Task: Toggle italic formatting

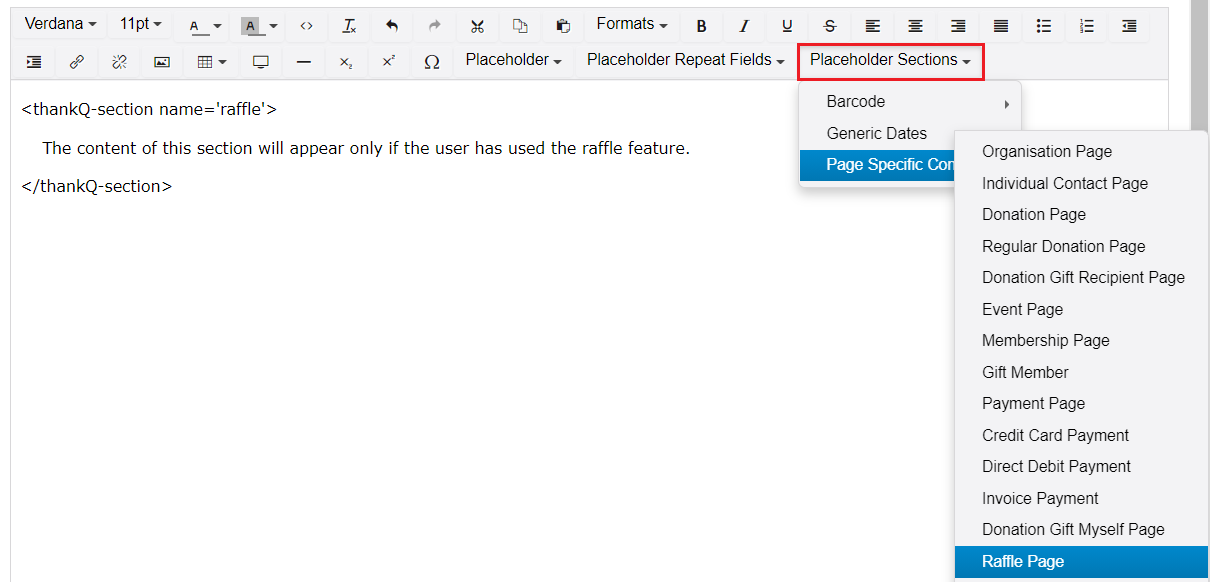Action: click(x=744, y=27)
